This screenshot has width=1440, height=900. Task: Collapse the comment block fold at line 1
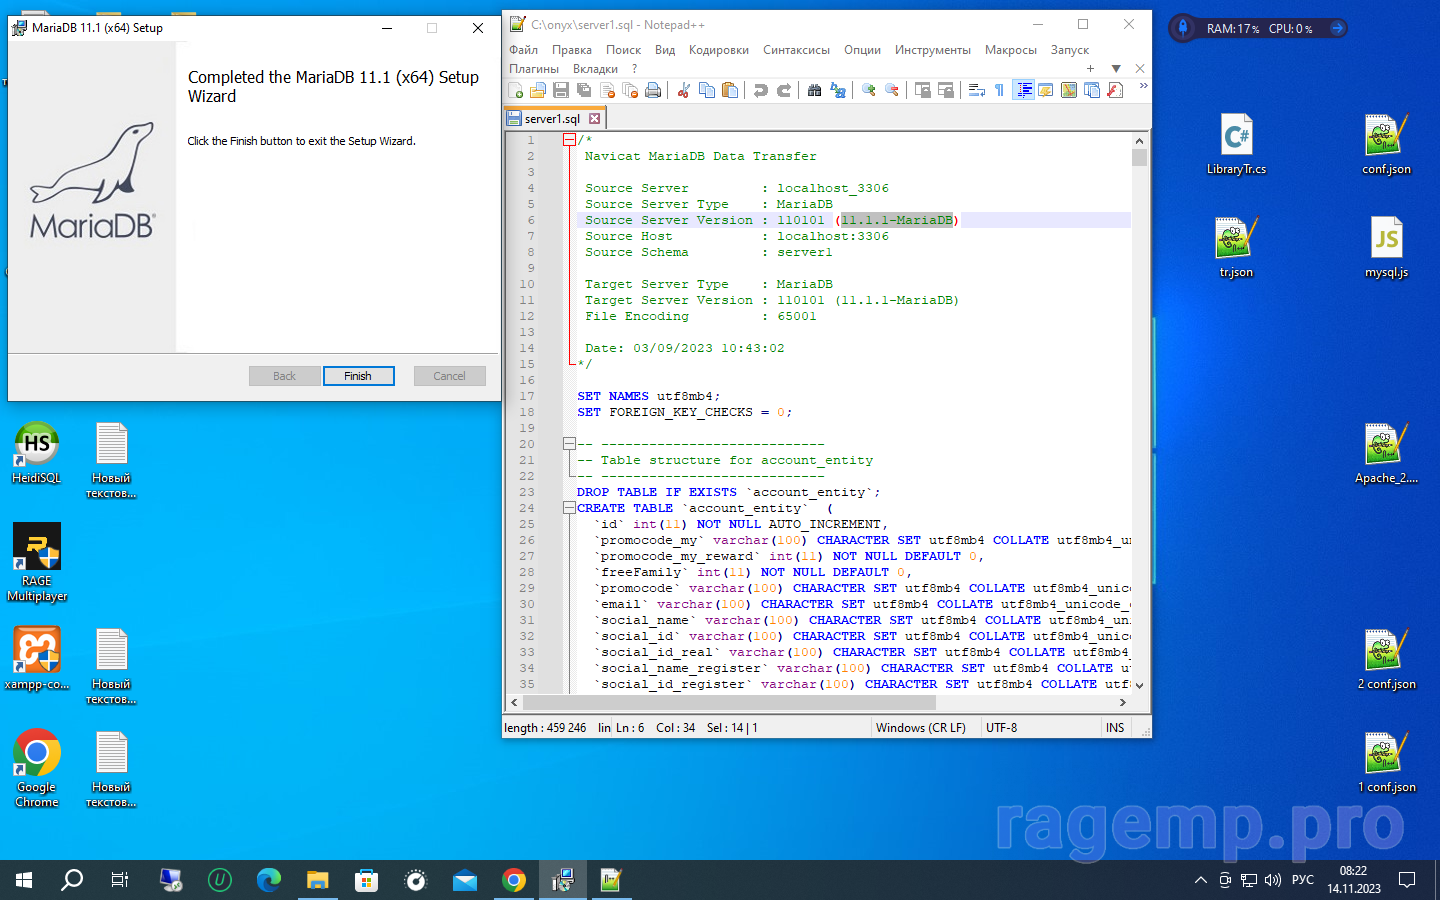click(x=569, y=140)
